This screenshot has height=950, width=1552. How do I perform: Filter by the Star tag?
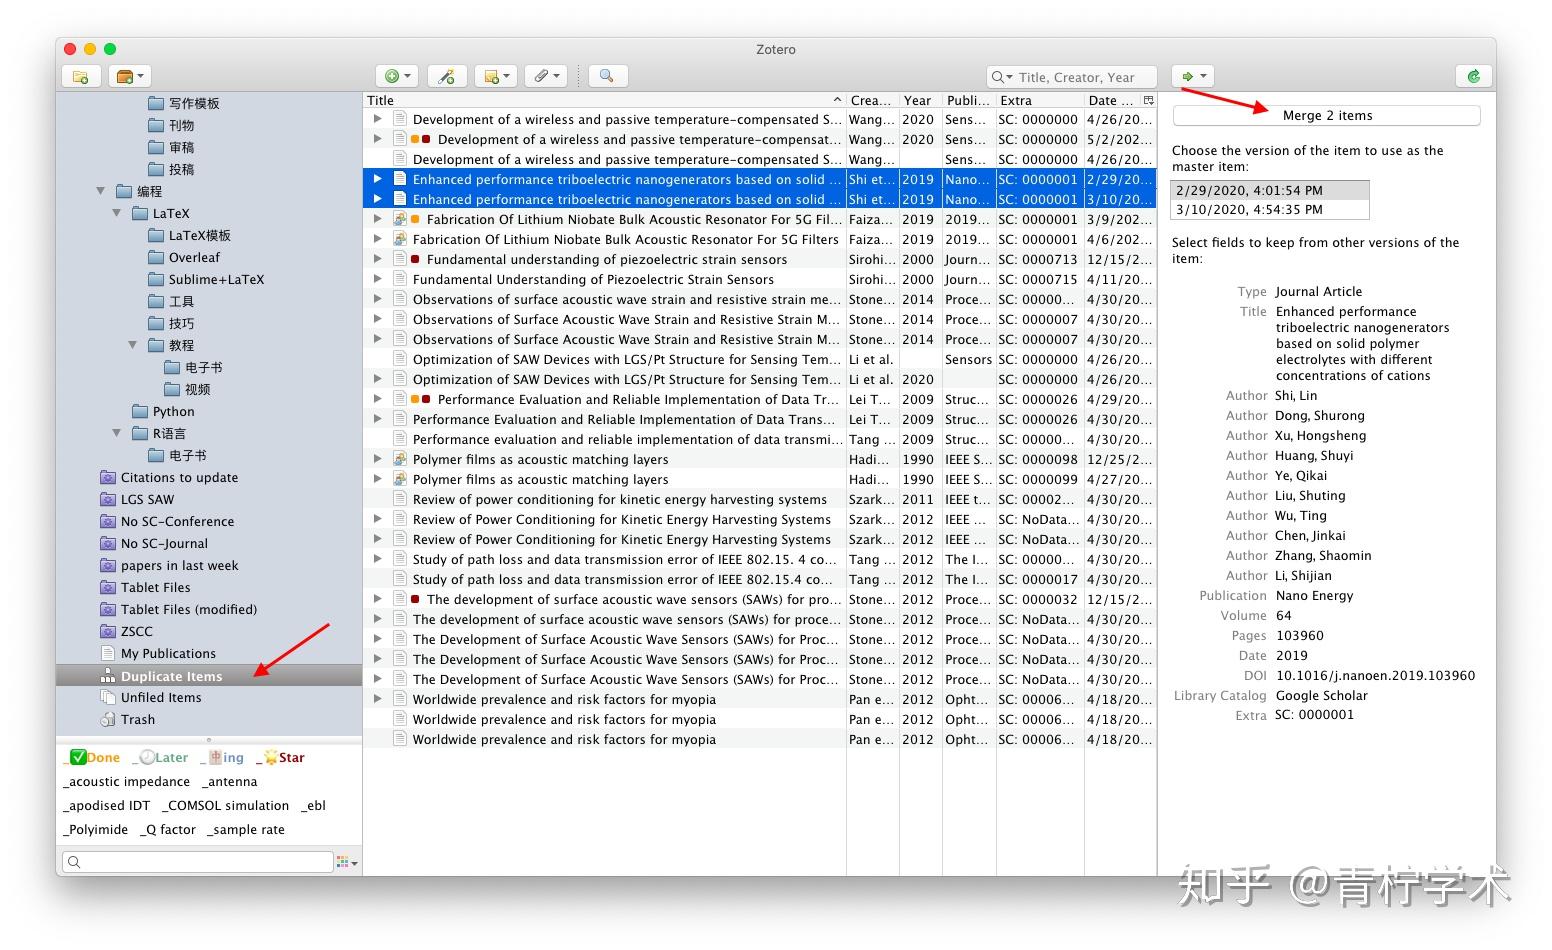click(281, 757)
